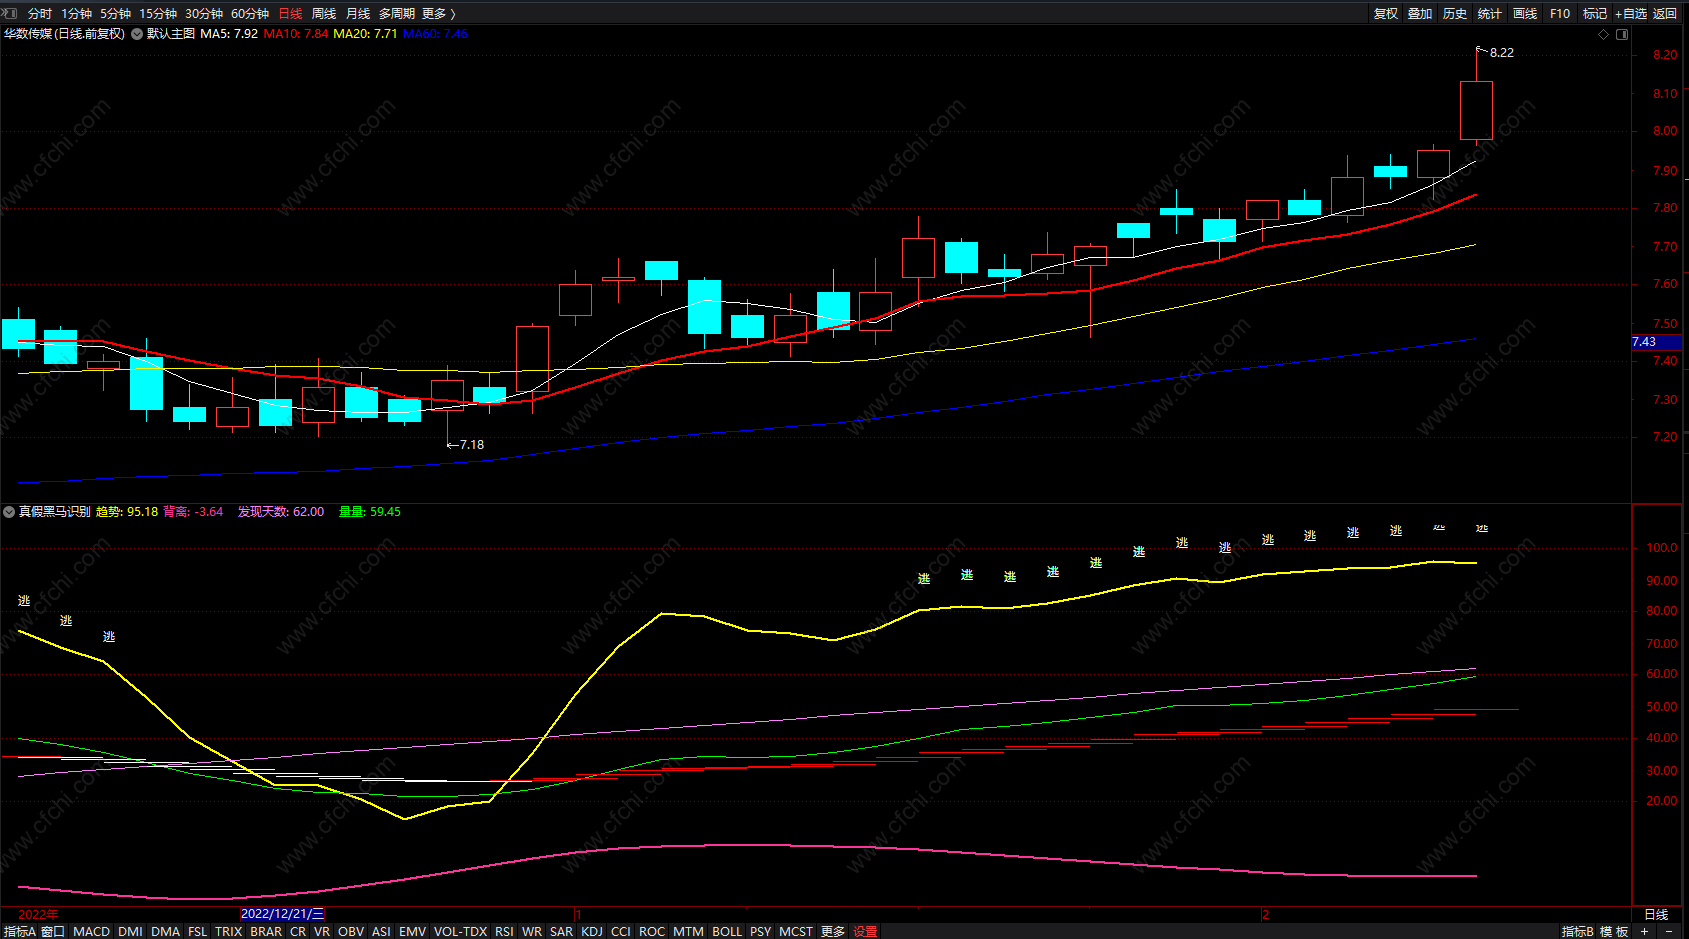Switch to 周线 weekly chart
The height and width of the screenshot is (939, 1689).
[x=324, y=14]
